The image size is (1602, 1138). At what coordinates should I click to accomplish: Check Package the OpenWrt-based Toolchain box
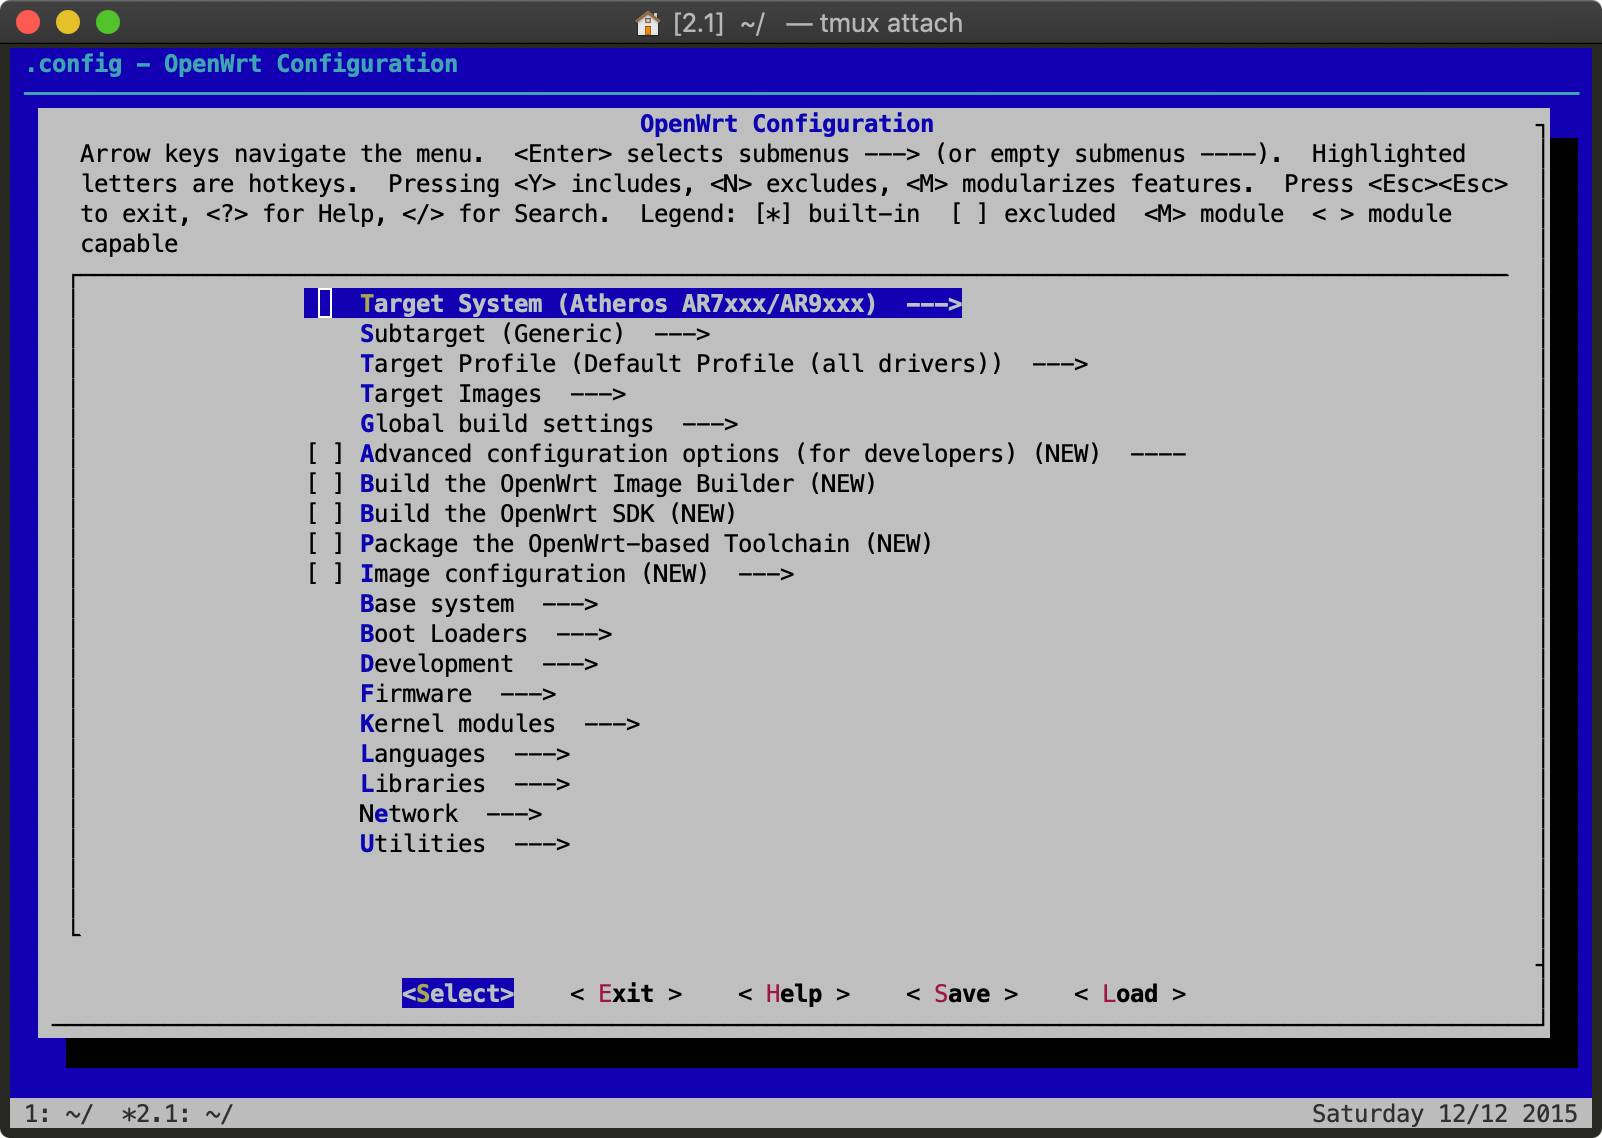click(325, 544)
